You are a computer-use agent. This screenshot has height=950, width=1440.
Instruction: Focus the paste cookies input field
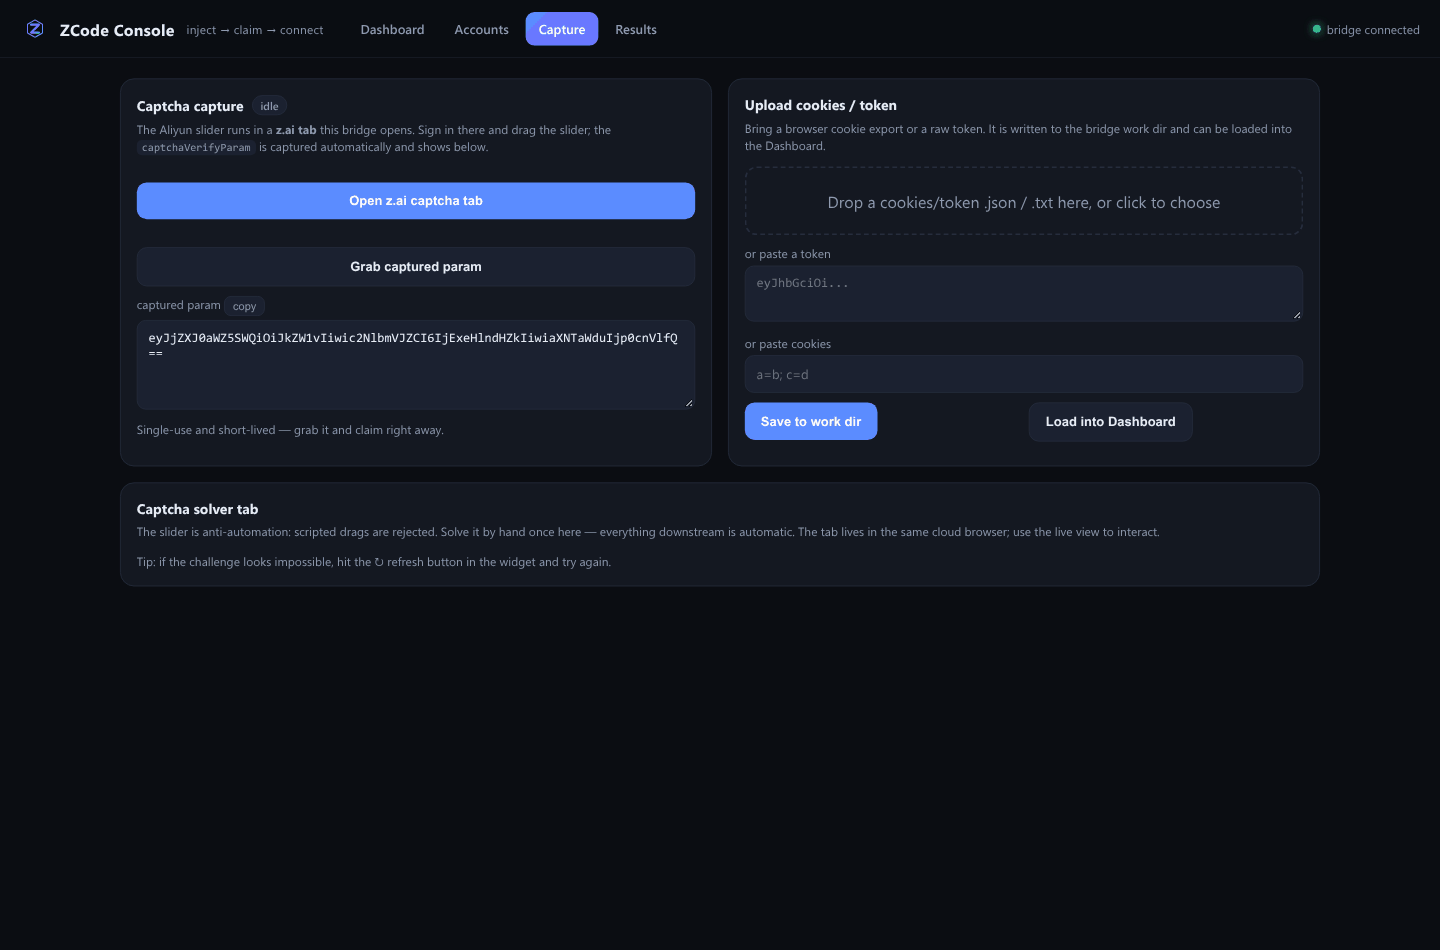click(x=1024, y=374)
